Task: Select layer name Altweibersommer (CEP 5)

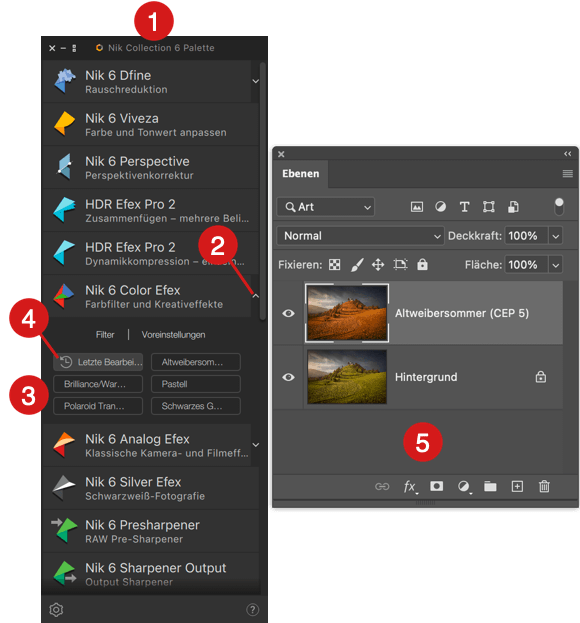Action: click(x=462, y=313)
